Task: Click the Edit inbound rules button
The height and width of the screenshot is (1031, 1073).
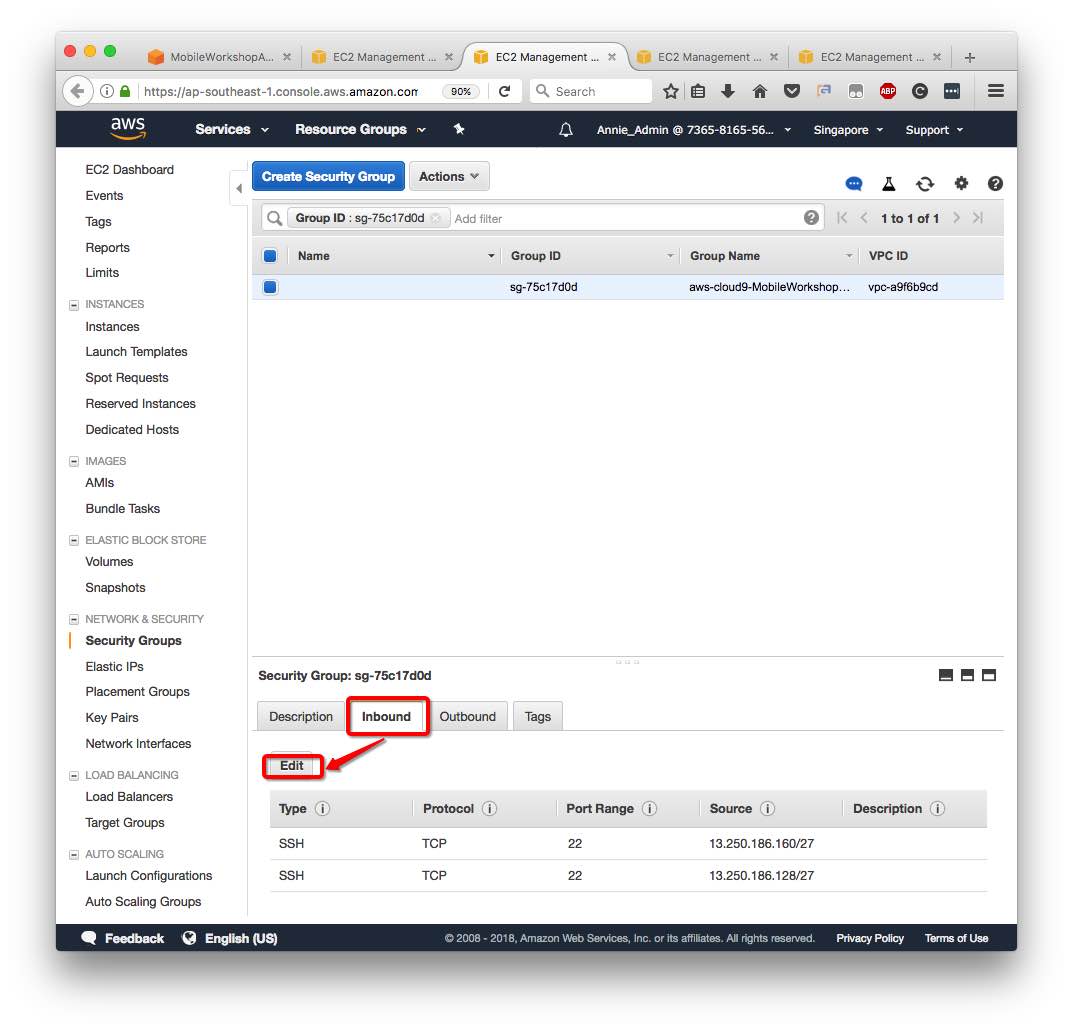Action: click(x=292, y=766)
